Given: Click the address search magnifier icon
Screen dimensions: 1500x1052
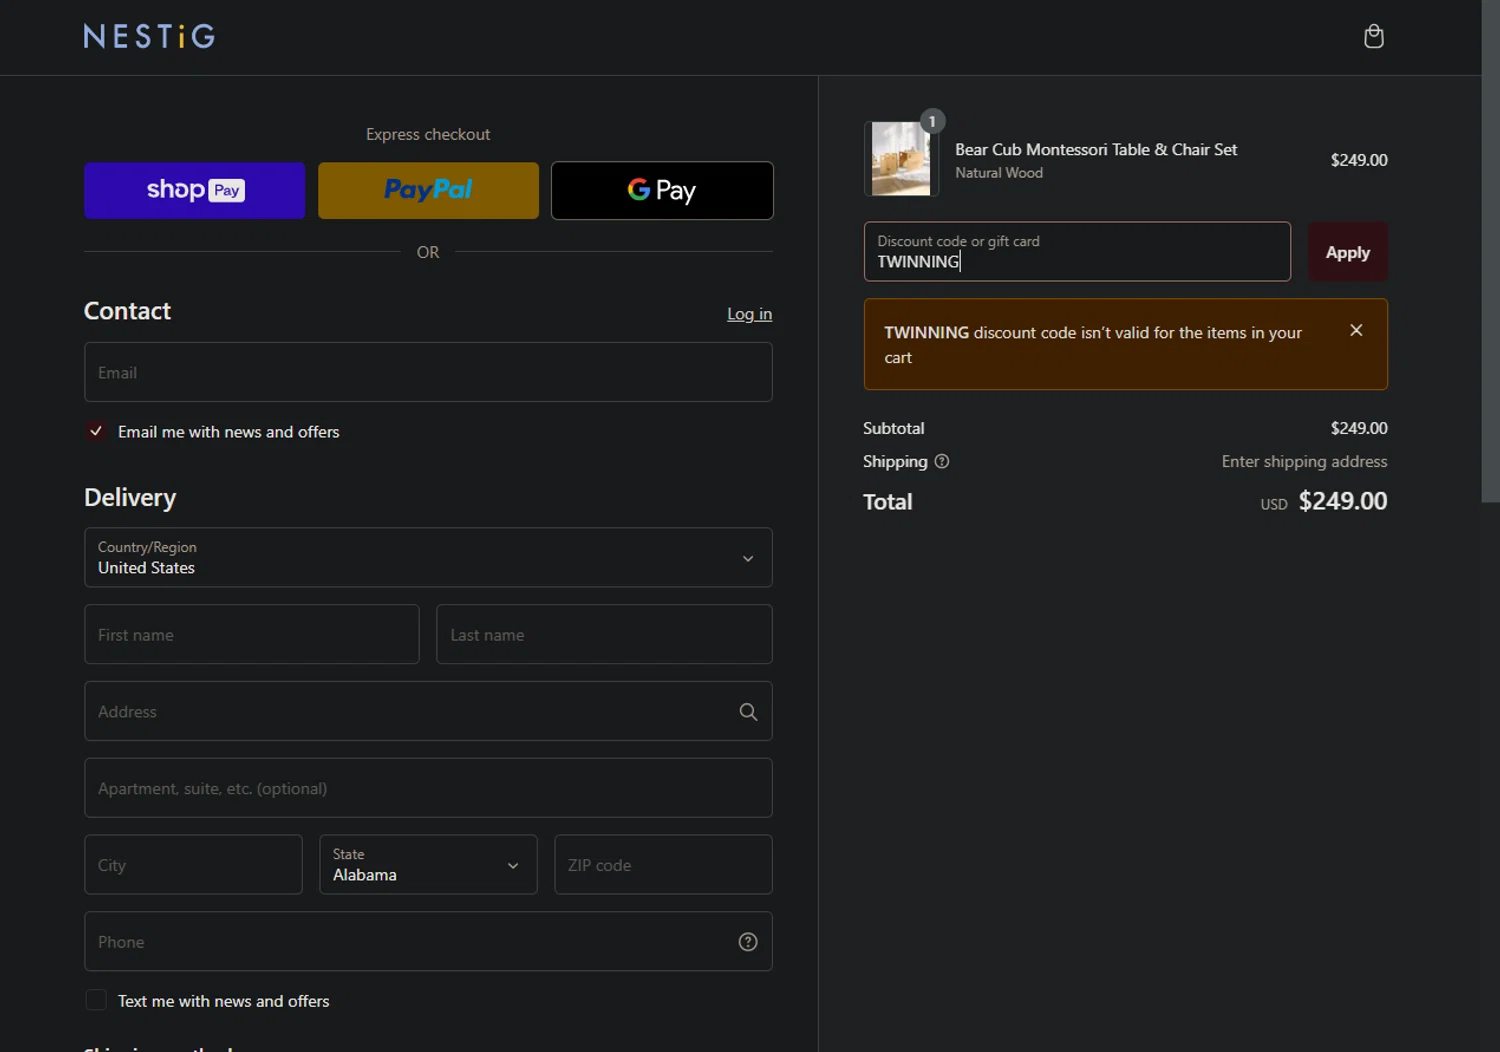Looking at the screenshot, I should [747, 712].
